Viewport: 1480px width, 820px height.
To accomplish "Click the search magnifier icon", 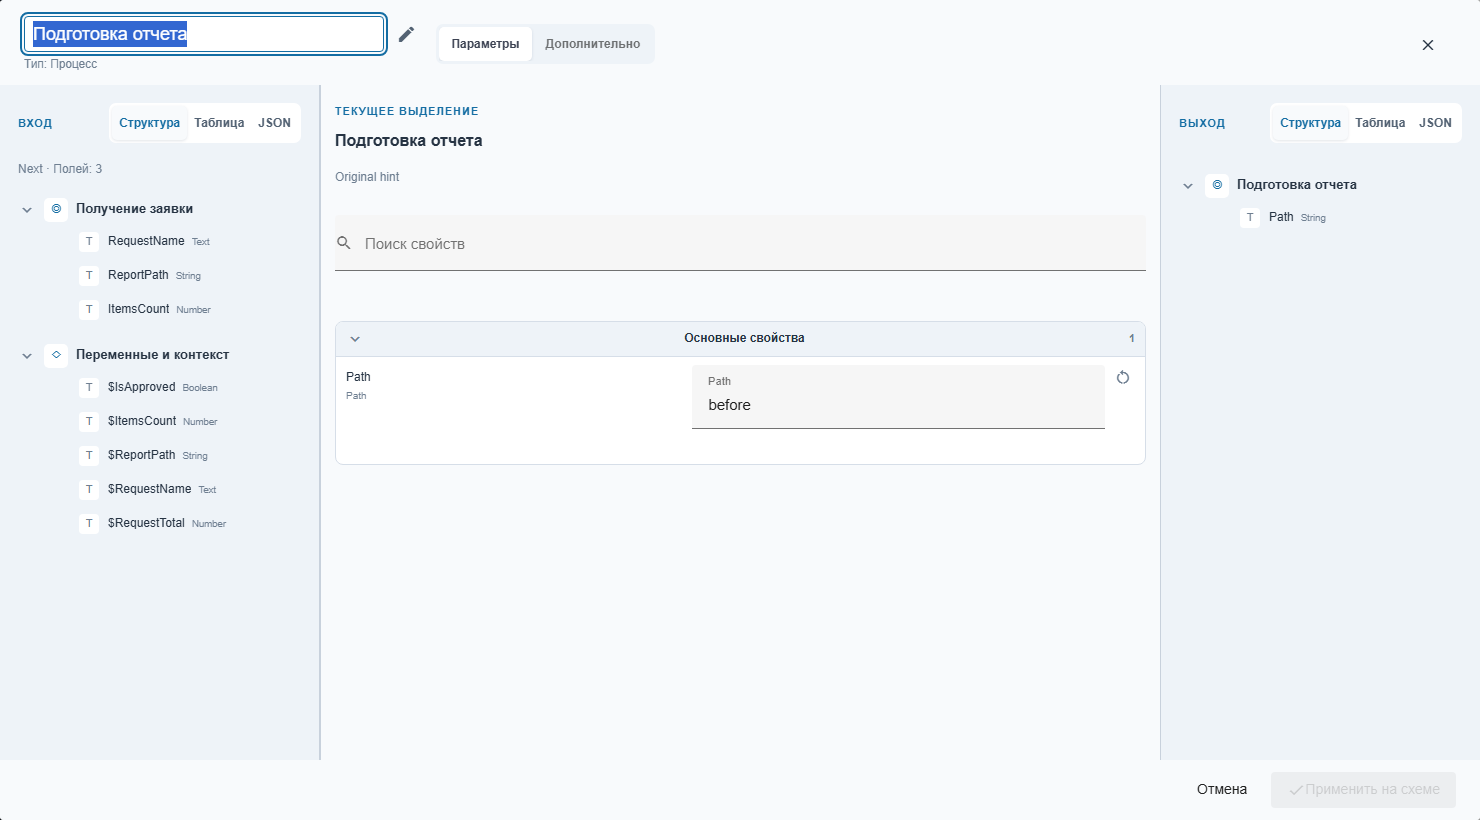I will click(344, 243).
